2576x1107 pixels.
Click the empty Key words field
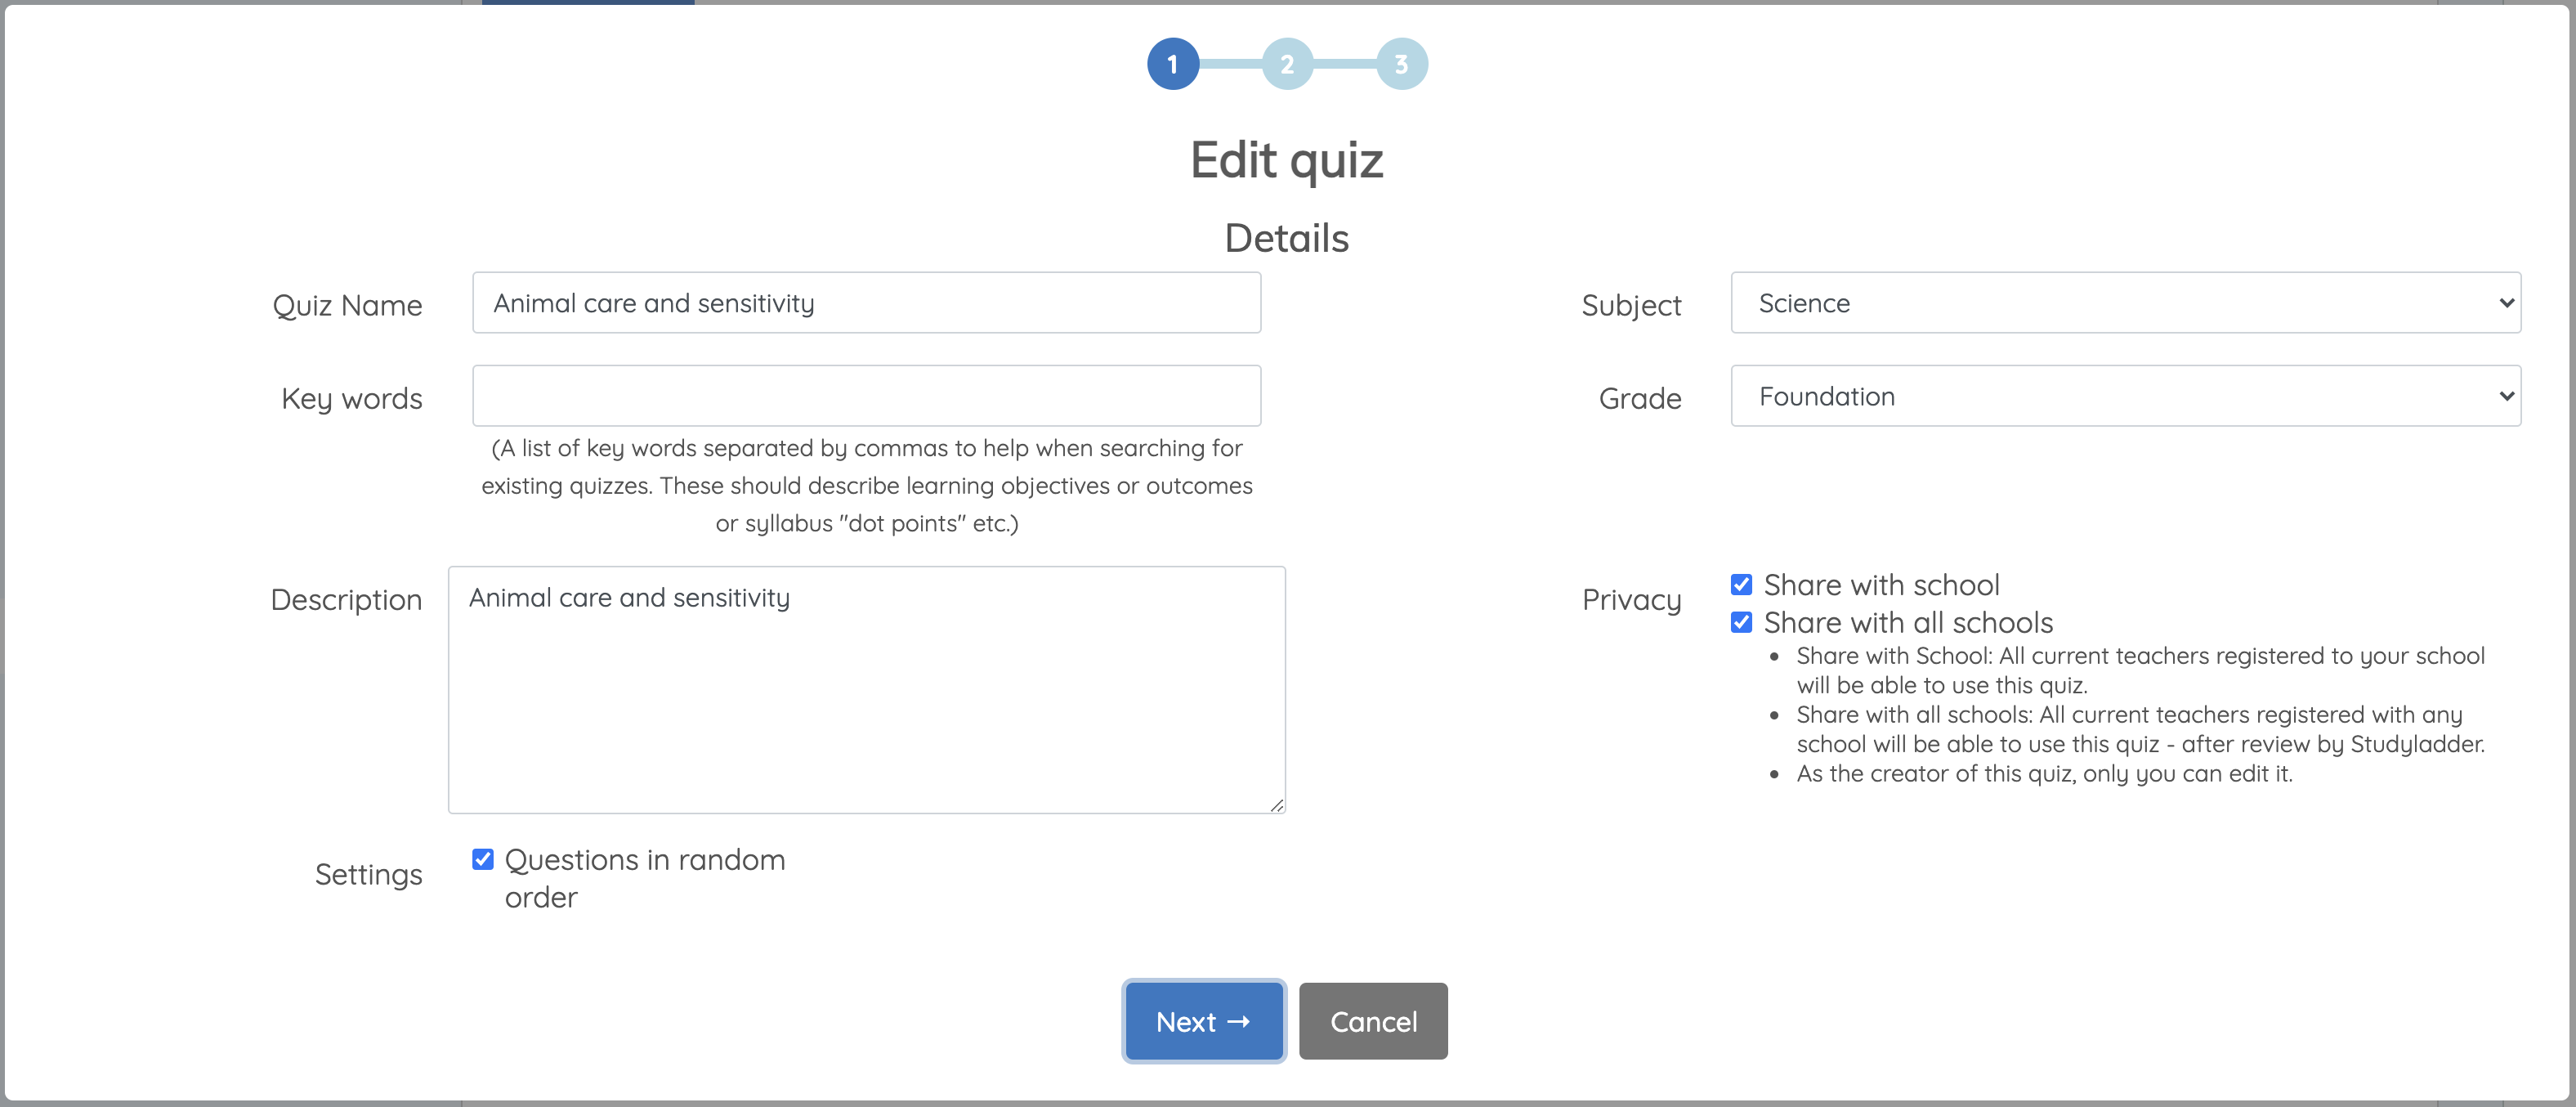point(866,396)
